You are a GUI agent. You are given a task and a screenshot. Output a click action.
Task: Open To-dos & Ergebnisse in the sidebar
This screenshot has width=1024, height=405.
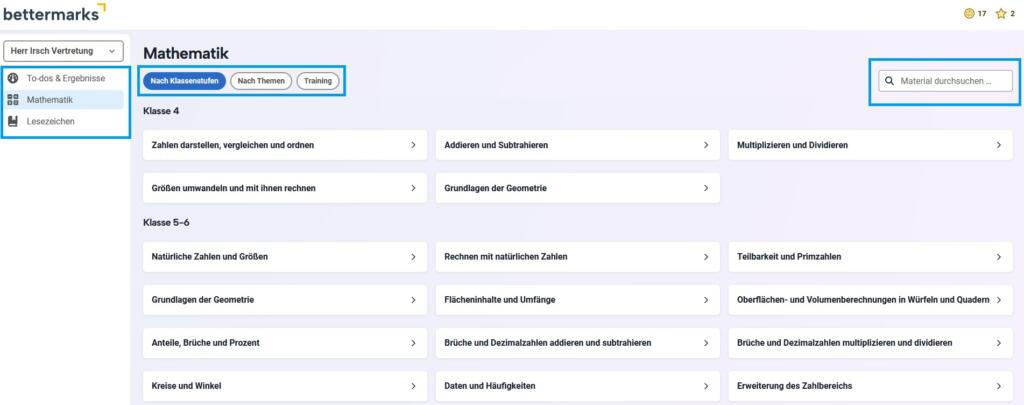click(66, 78)
